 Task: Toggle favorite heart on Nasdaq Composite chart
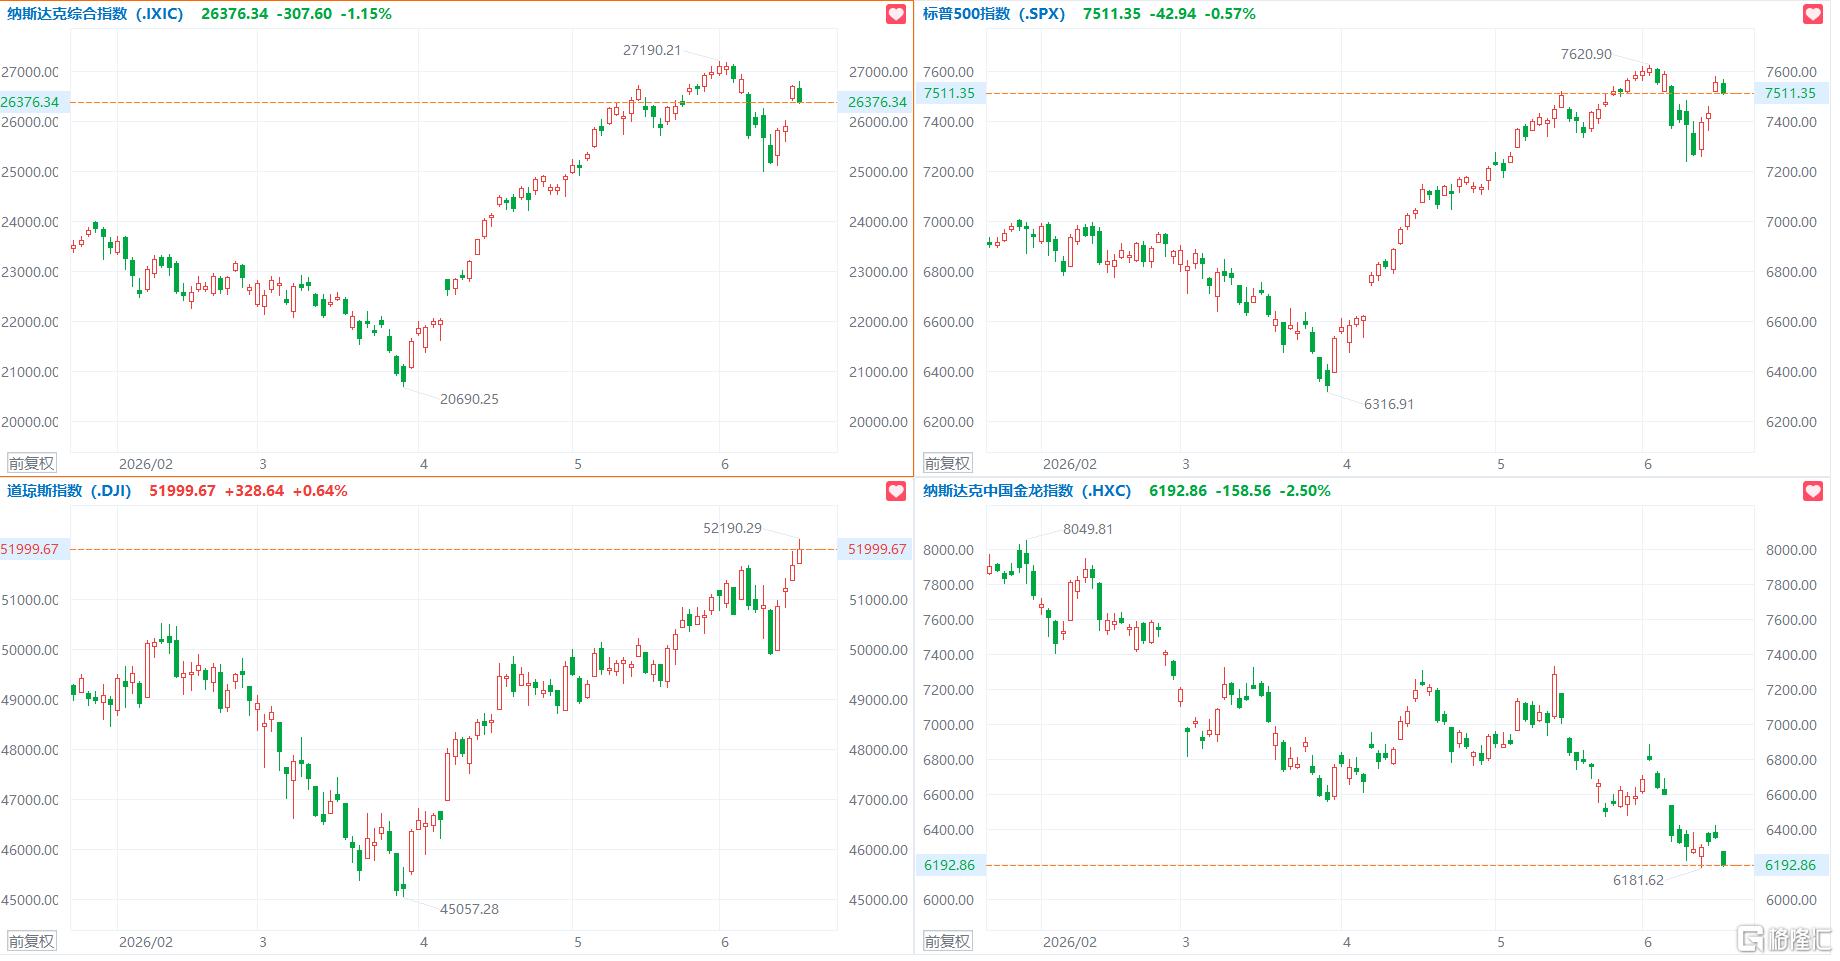click(896, 14)
